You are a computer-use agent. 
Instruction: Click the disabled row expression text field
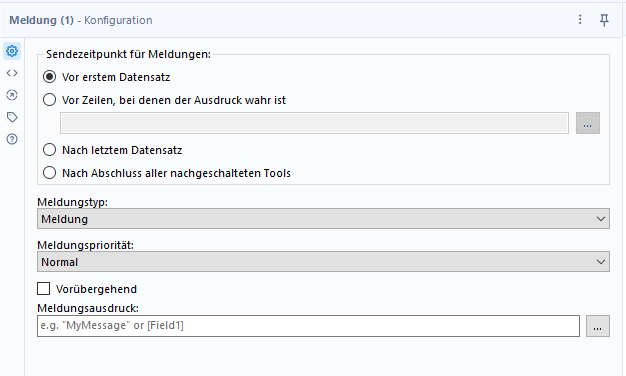[314, 123]
